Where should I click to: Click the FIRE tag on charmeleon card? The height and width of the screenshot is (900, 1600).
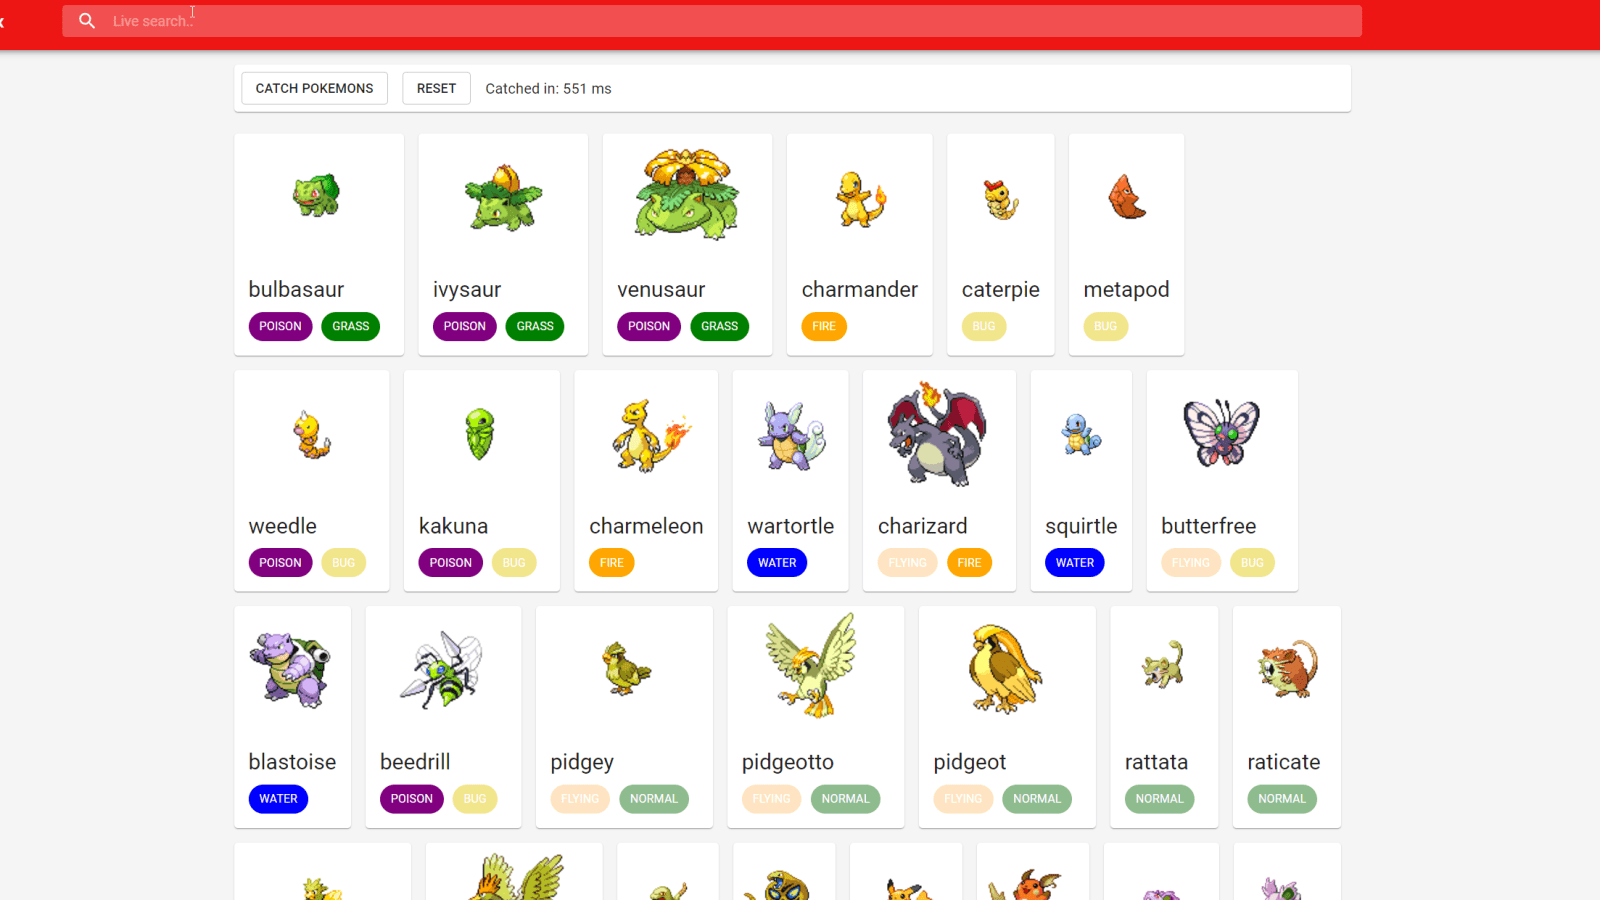tap(612, 563)
